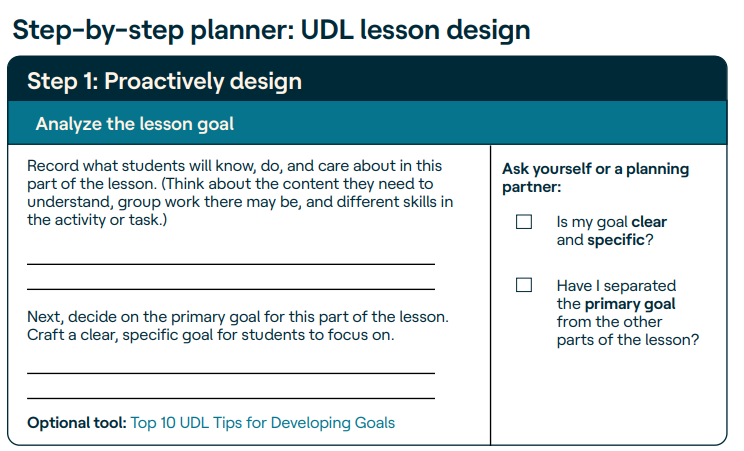Click the 'parts of the lesson?' checklist text

(x=628, y=340)
